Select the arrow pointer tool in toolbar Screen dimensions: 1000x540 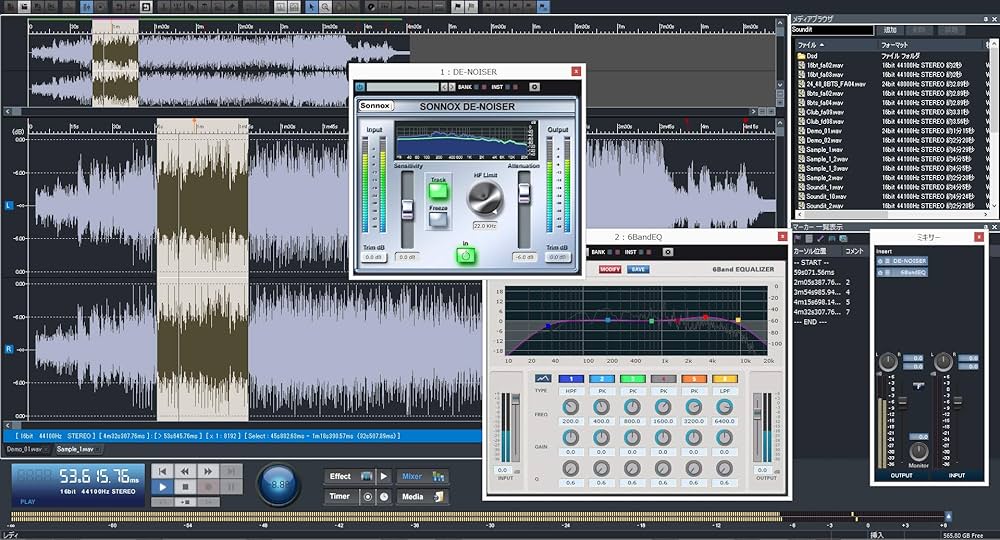click(311, 7)
